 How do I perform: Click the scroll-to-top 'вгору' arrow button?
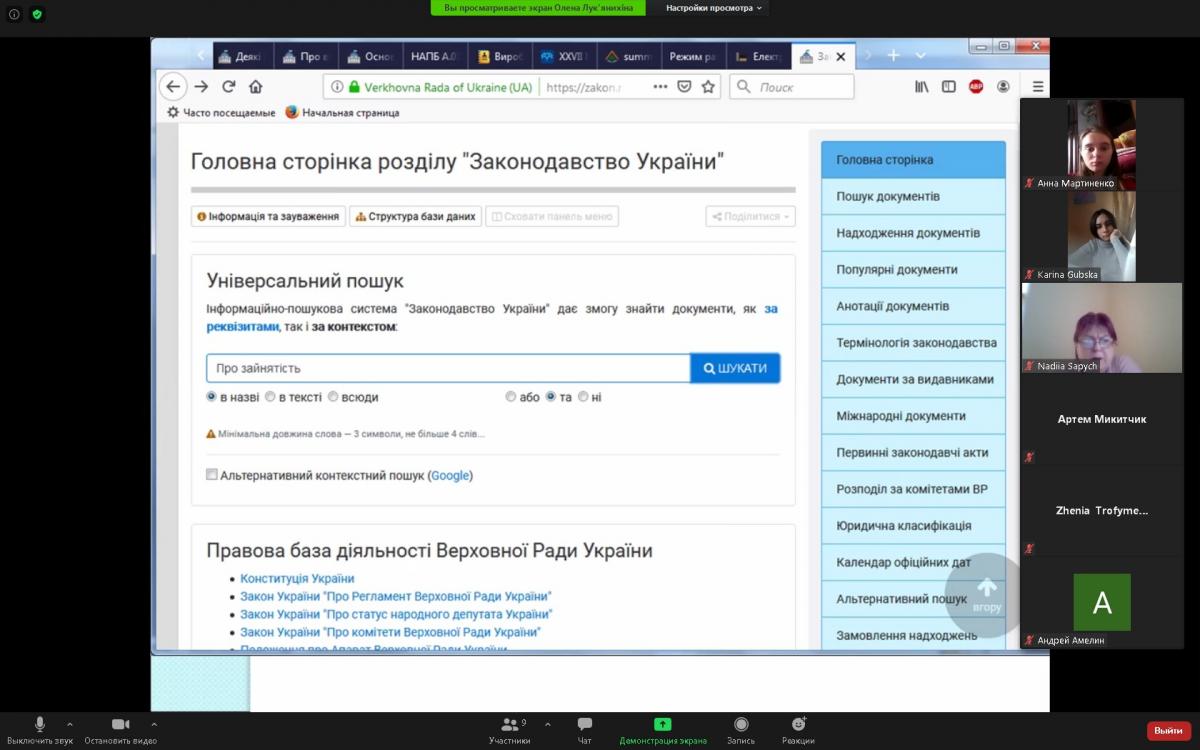tap(986, 594)
